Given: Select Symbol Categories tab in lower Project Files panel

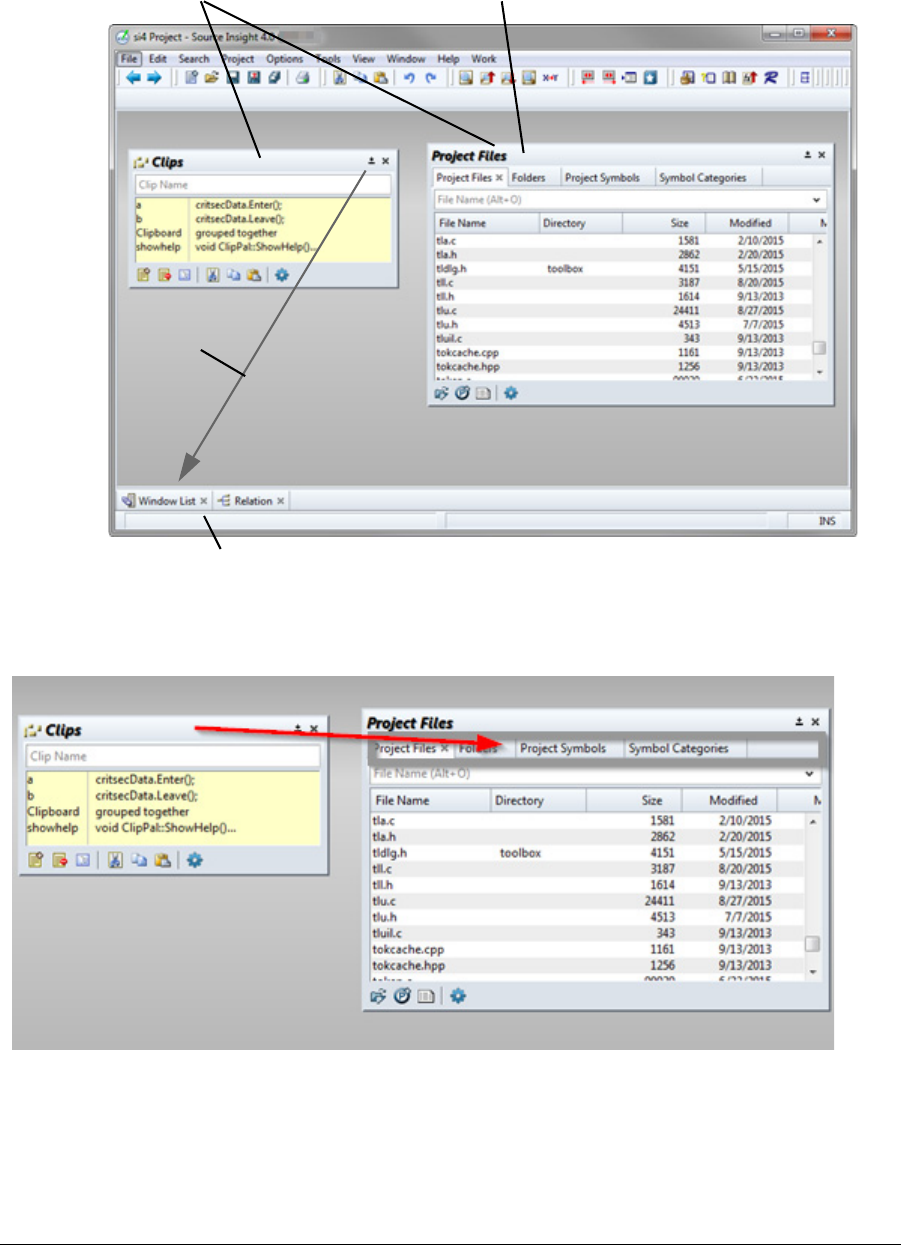Looking at the screenshot, I should (678, 748).
